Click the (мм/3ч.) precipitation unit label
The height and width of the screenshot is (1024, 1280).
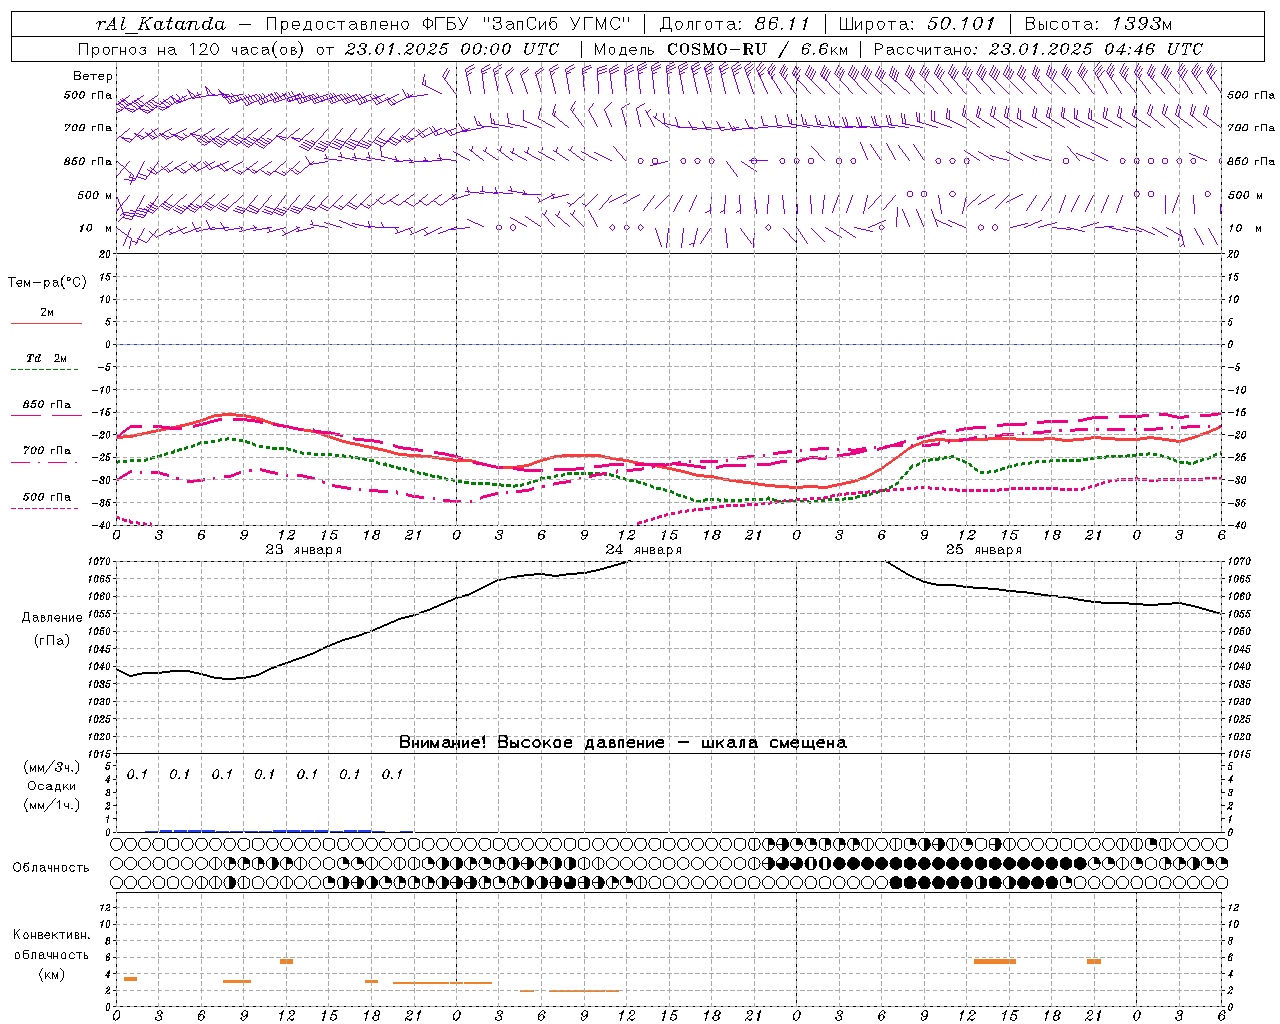point(51,767)
